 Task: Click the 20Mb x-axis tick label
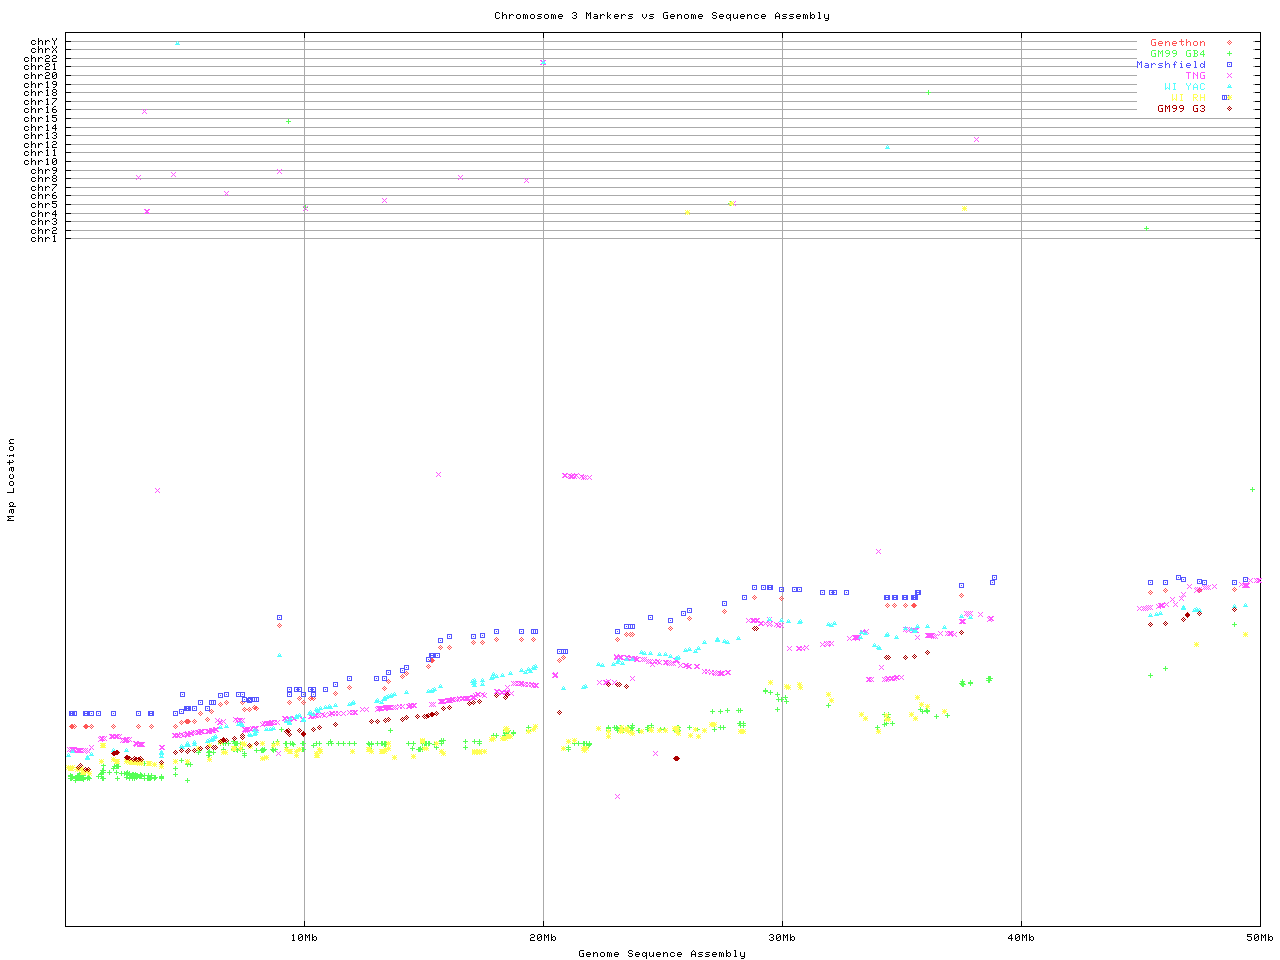pyautogui.click(x=543, y=938)
